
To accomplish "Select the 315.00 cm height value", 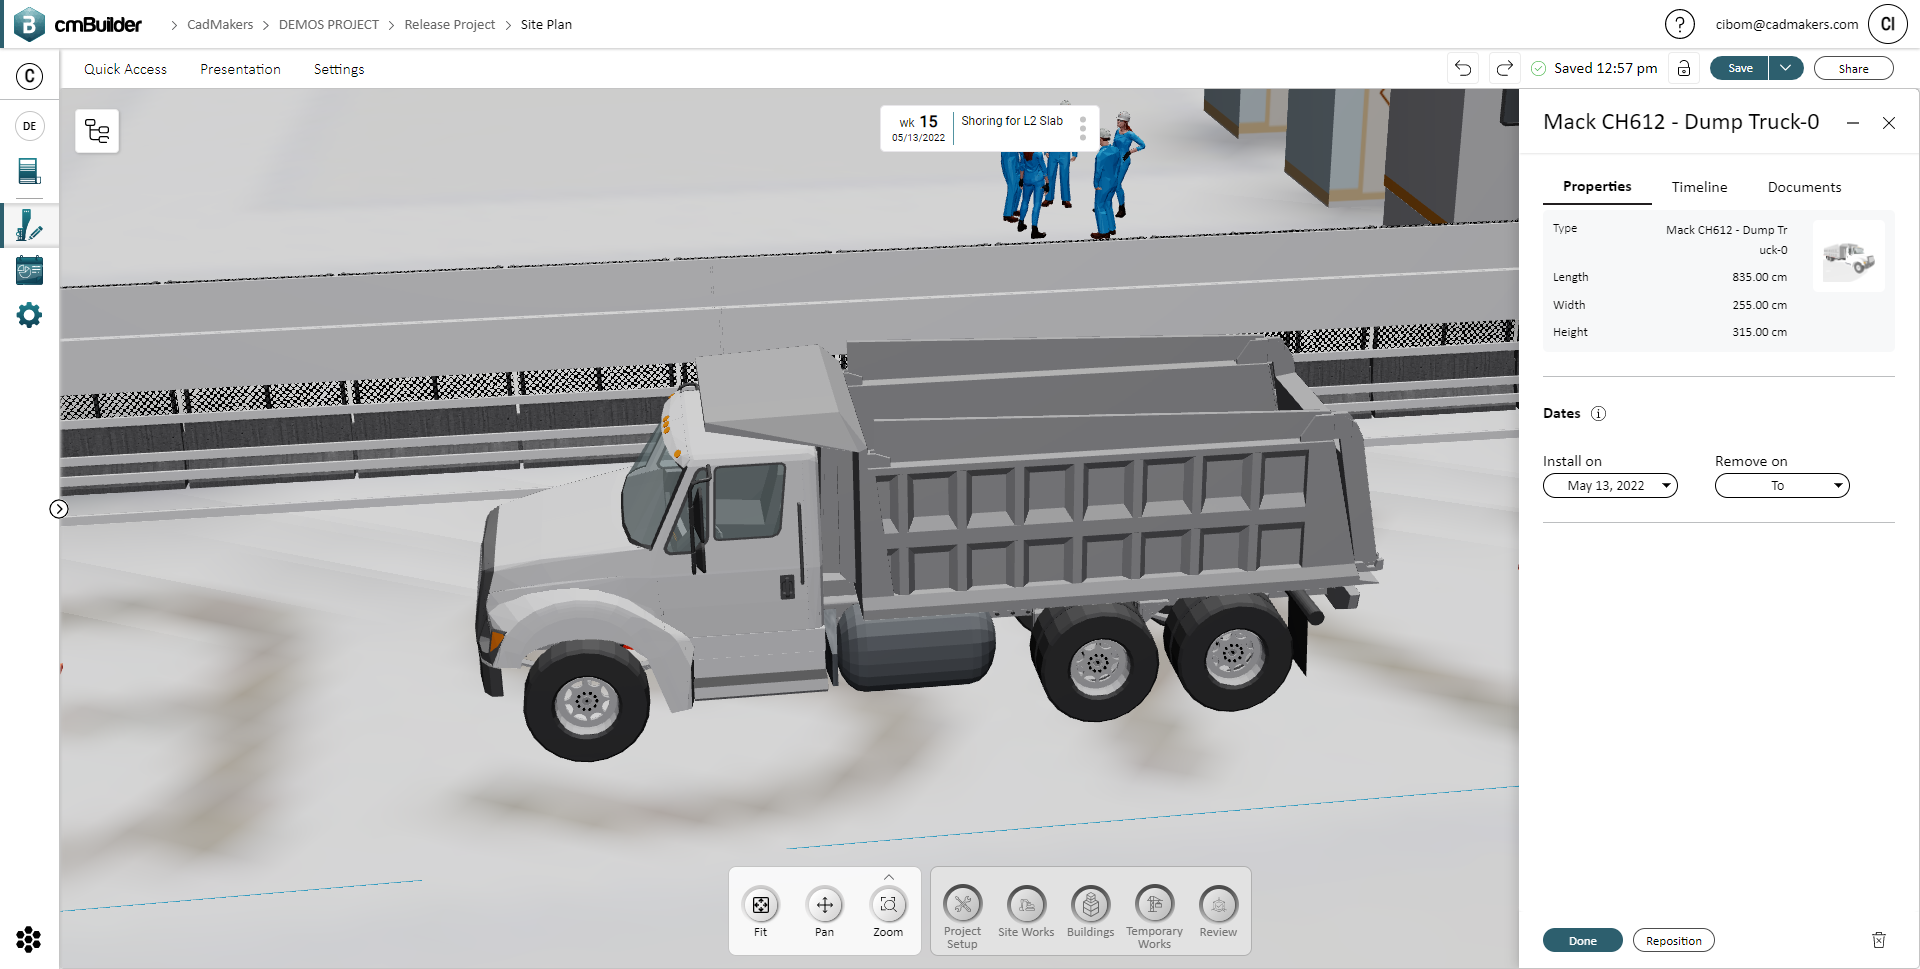I will click(x=1759, y=332).
